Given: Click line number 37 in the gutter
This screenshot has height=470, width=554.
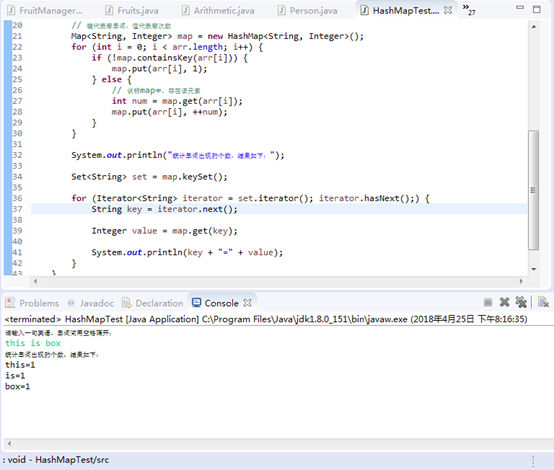Looking at the screenshot, I should [x=17, y=209].
